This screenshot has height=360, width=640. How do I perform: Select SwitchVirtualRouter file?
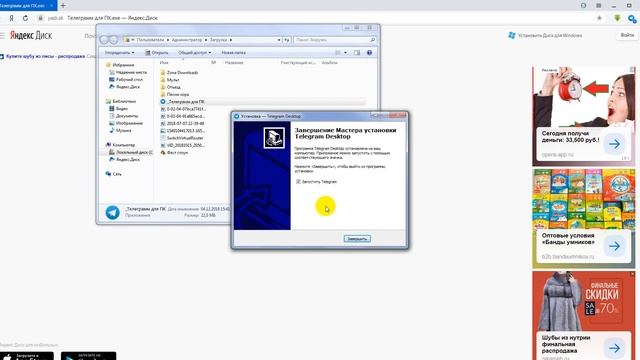182,138
